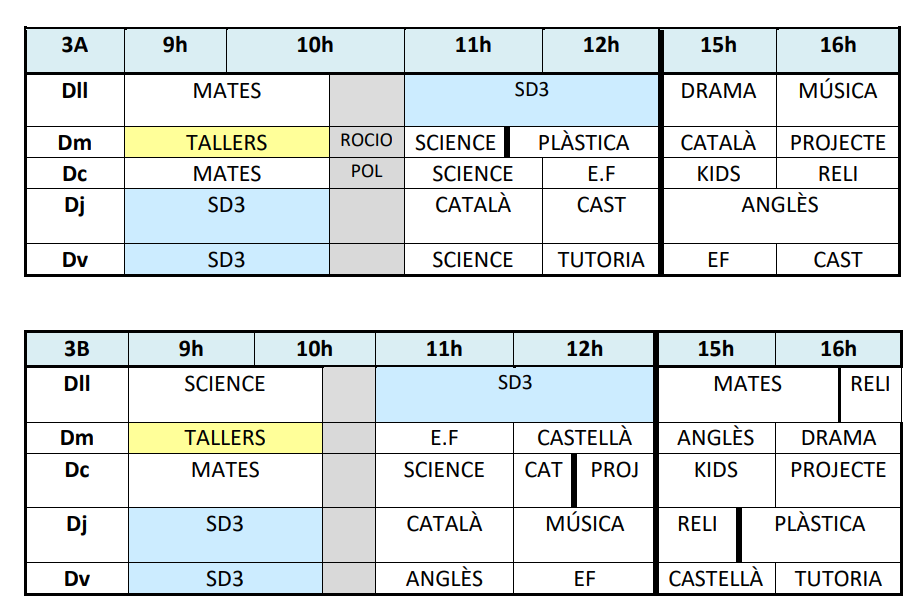
Task: Click the blue SD3 block on Monday in 3B
Action: point(515,384)
